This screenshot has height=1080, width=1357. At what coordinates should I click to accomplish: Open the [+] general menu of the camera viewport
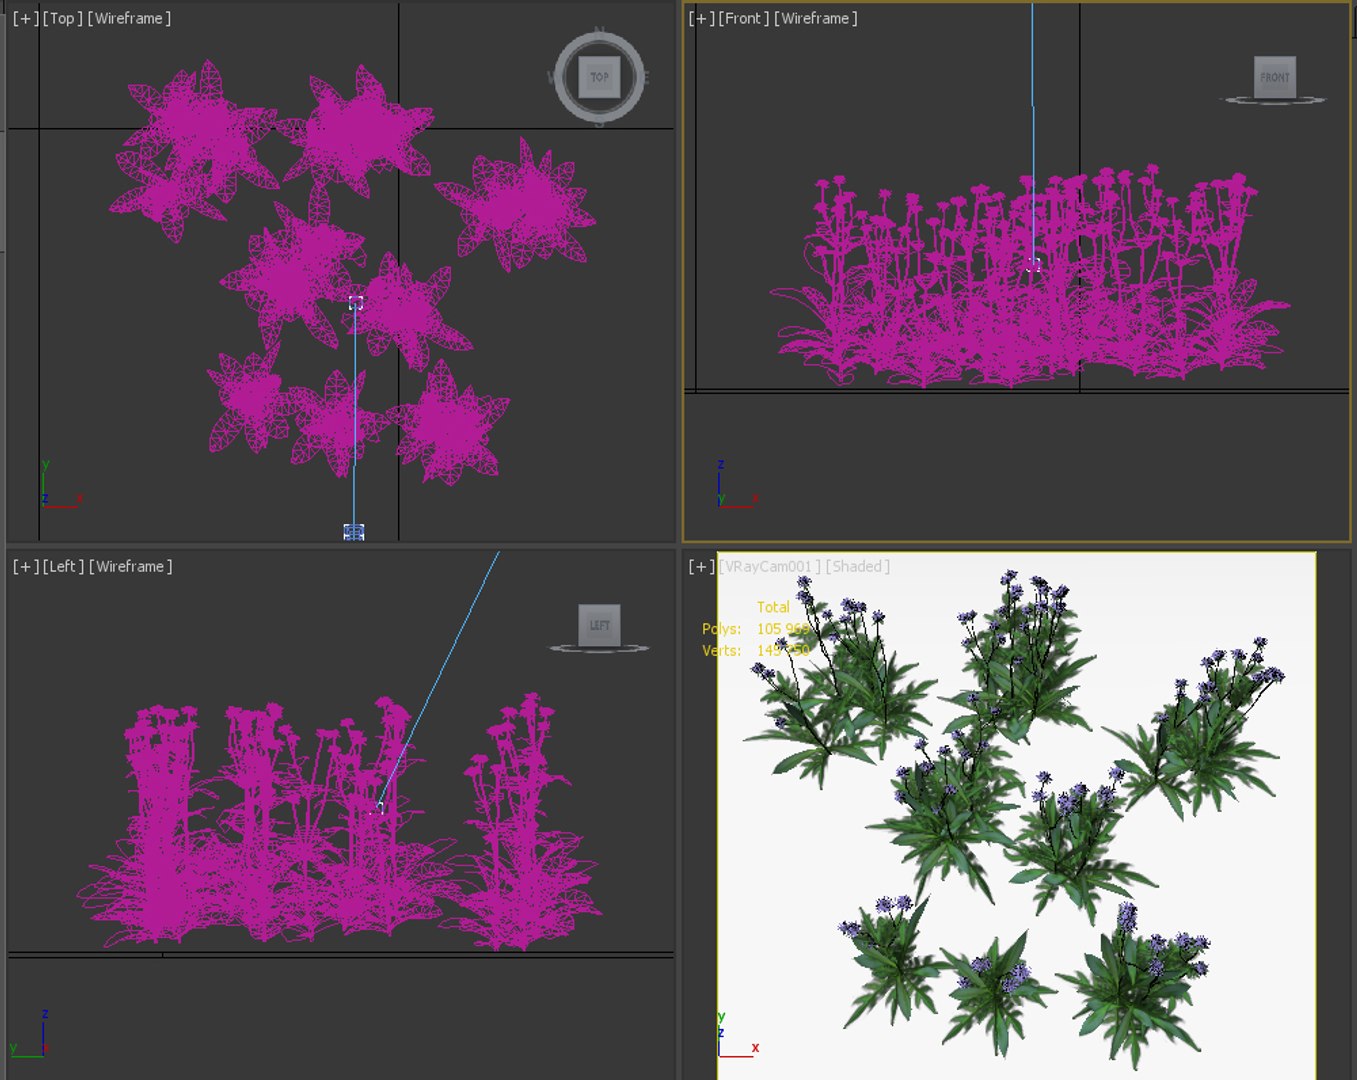(x=702, y=566)
